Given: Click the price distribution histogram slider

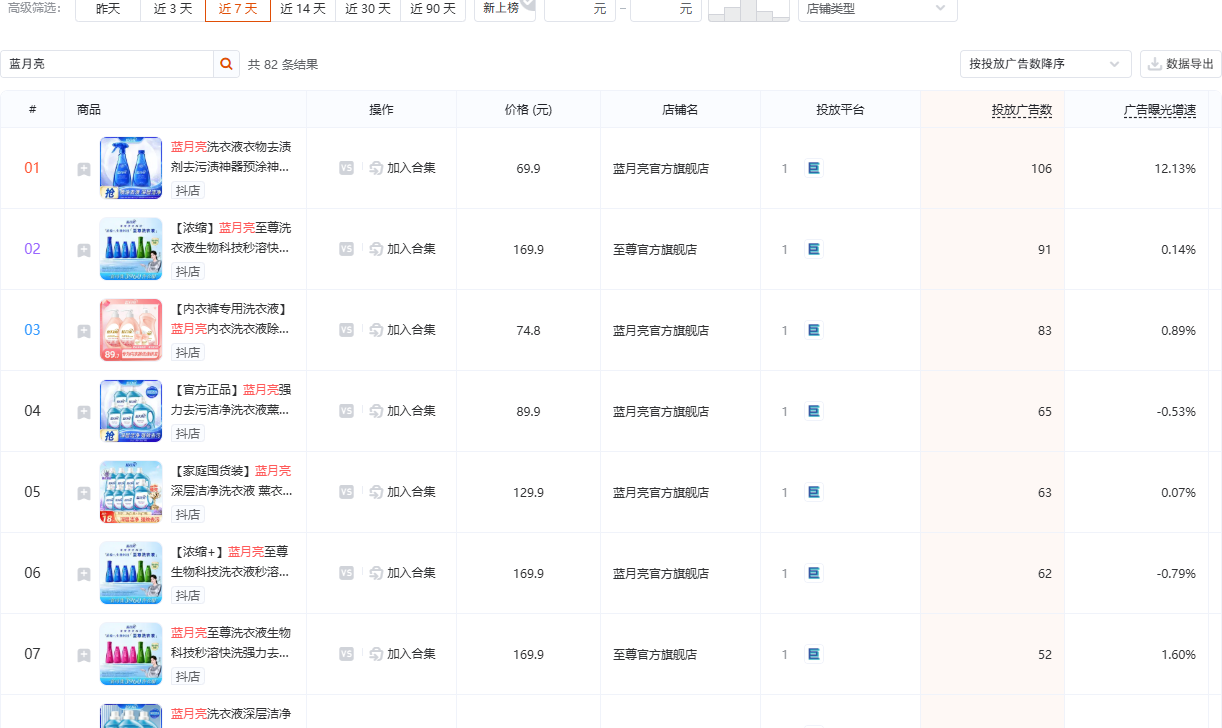Looking at the screenshot, I should 748,10.
